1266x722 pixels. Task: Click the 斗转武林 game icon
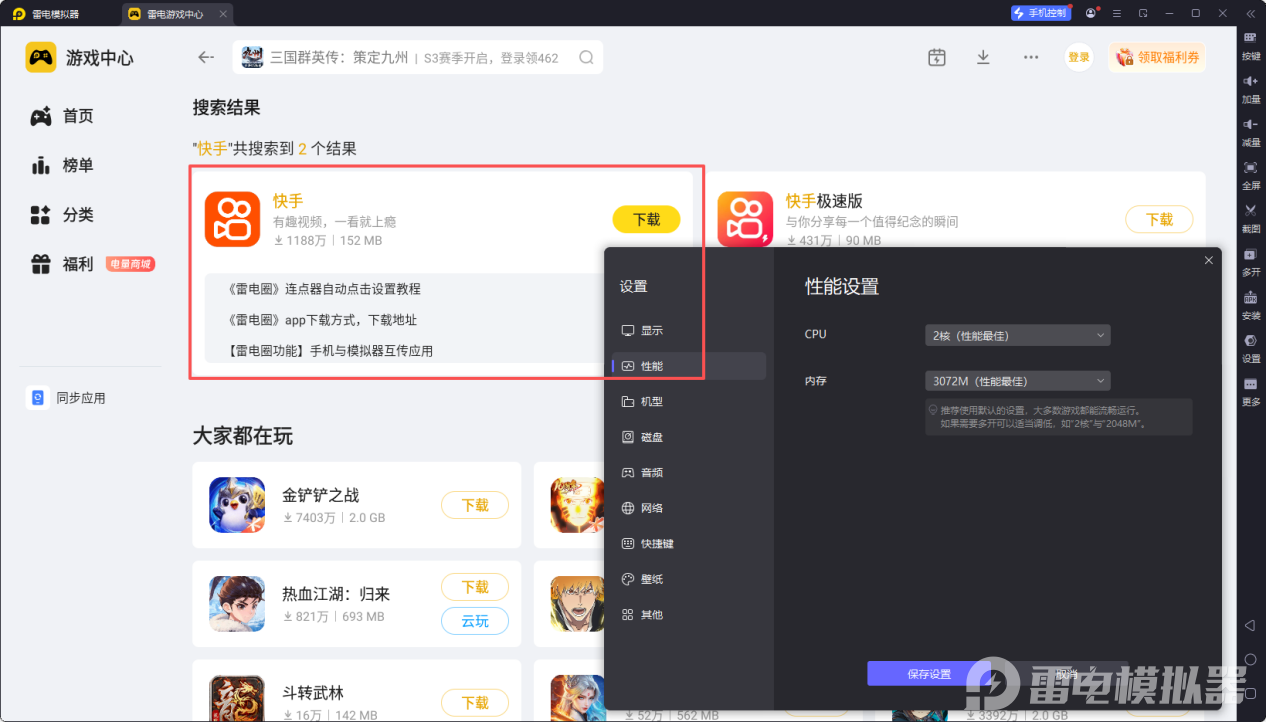[237, 698]
